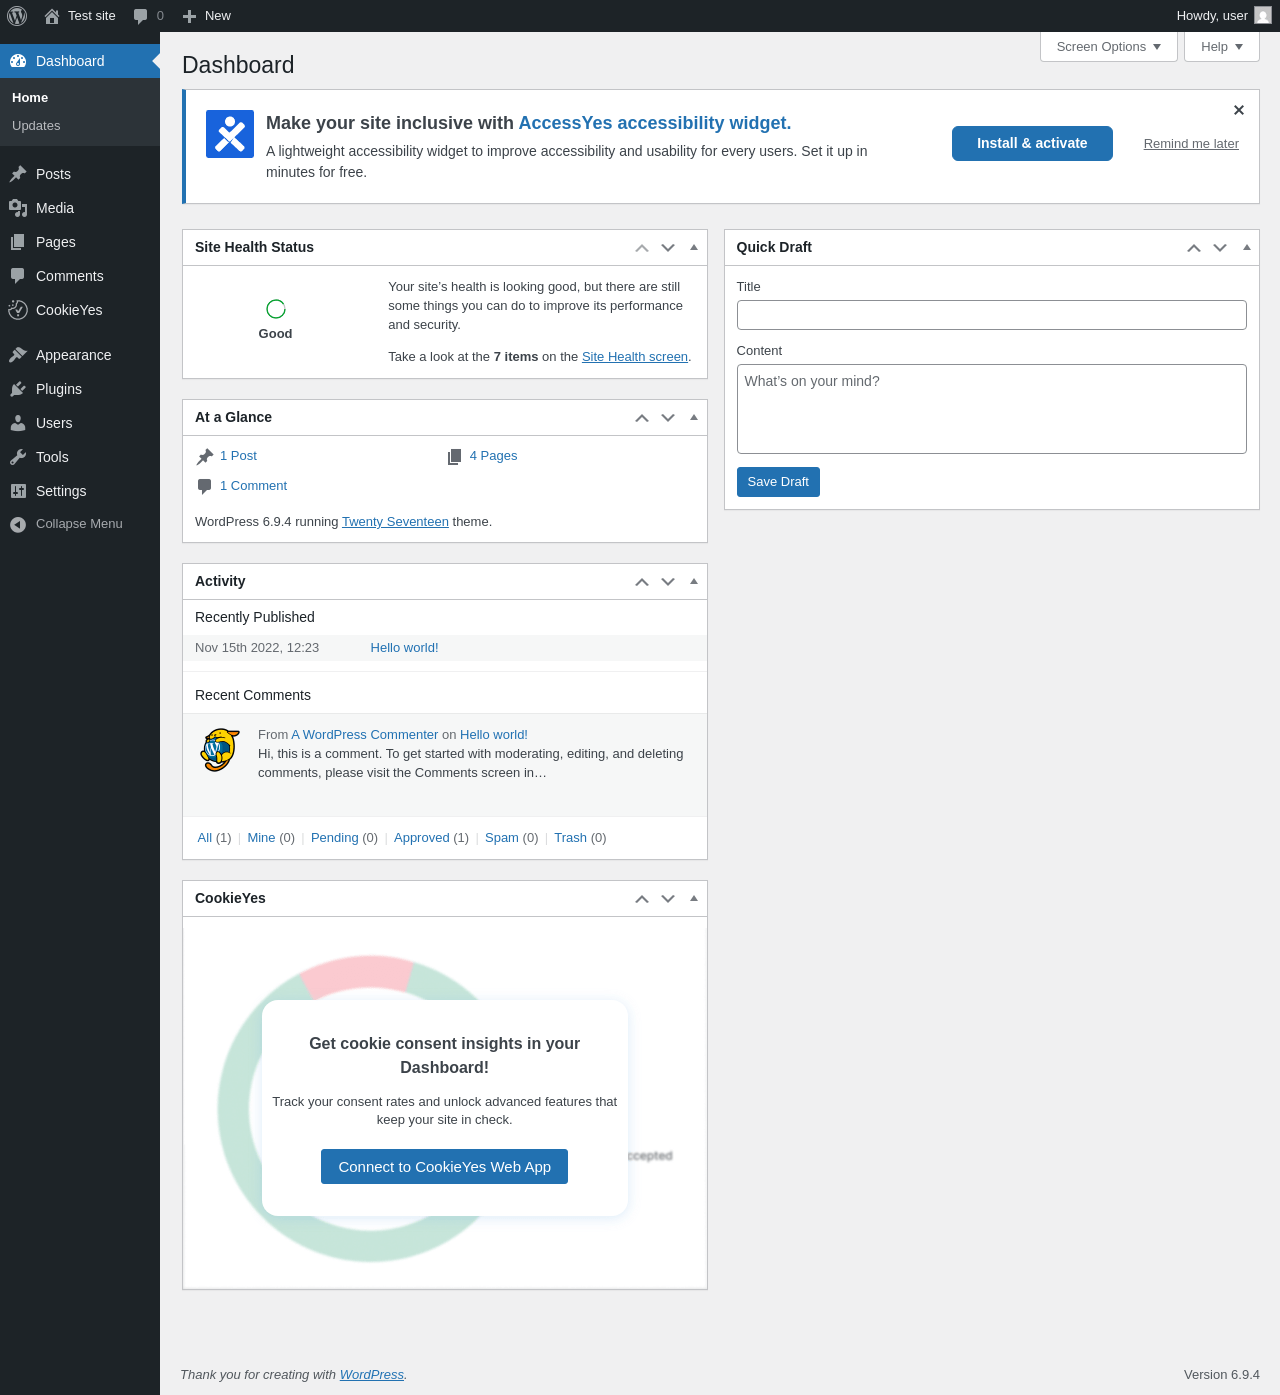Click the Collapse Menu arrow icon
Image resolution: width=1280 pixels, height=1395 pixels.
point(18,524)
